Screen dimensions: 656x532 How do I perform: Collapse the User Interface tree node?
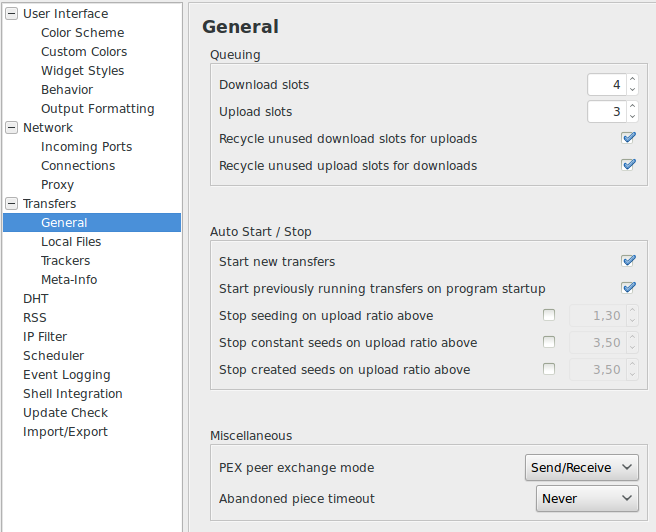pos(11,14)
